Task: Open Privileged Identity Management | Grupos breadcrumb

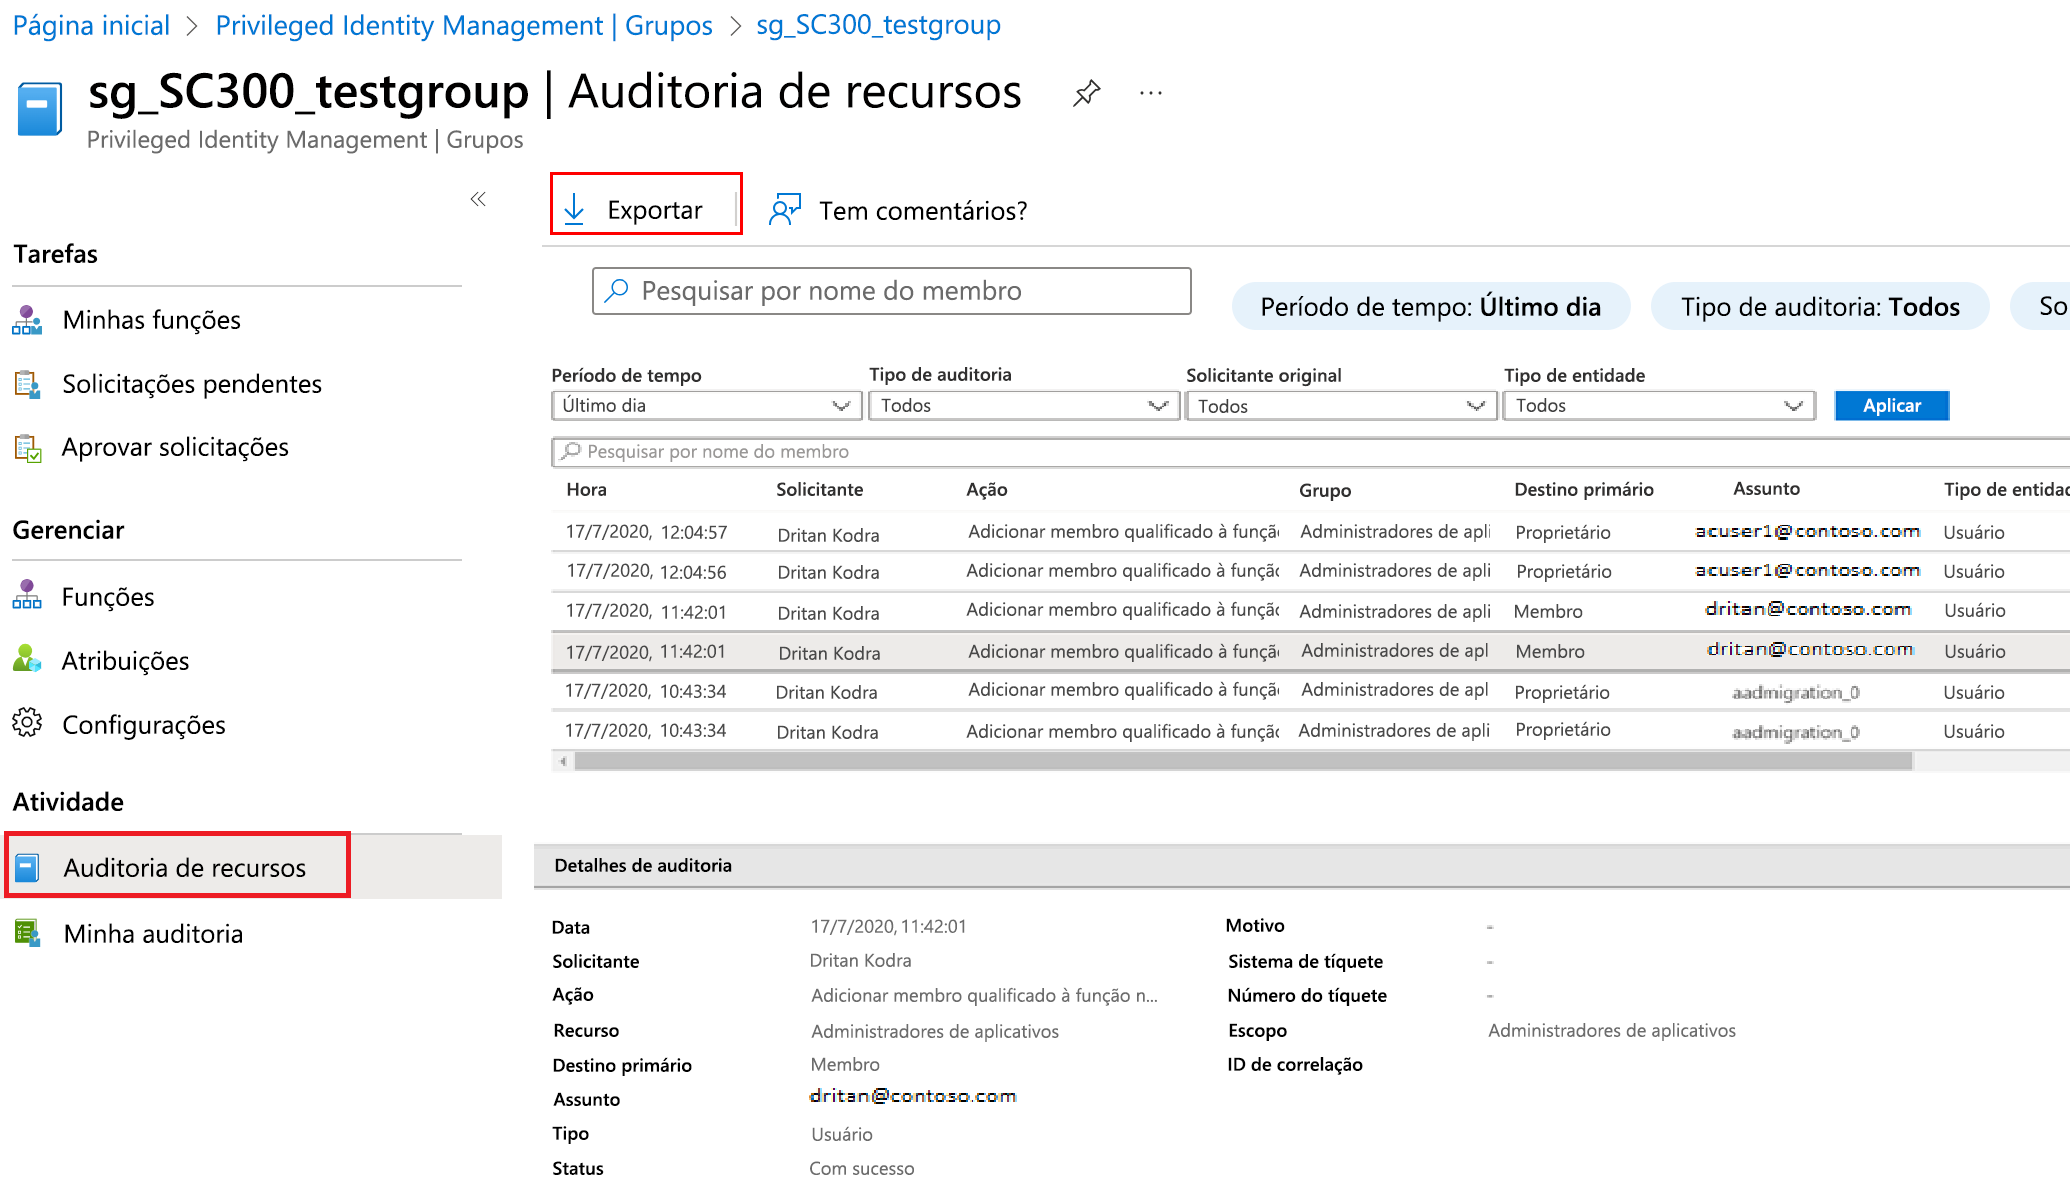Action: (x=464, y=25)
